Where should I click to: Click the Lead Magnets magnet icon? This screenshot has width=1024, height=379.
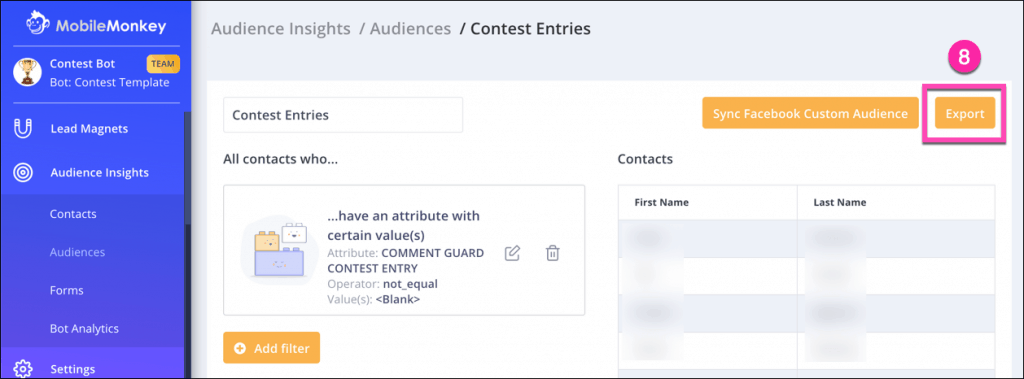click(23, 129)
